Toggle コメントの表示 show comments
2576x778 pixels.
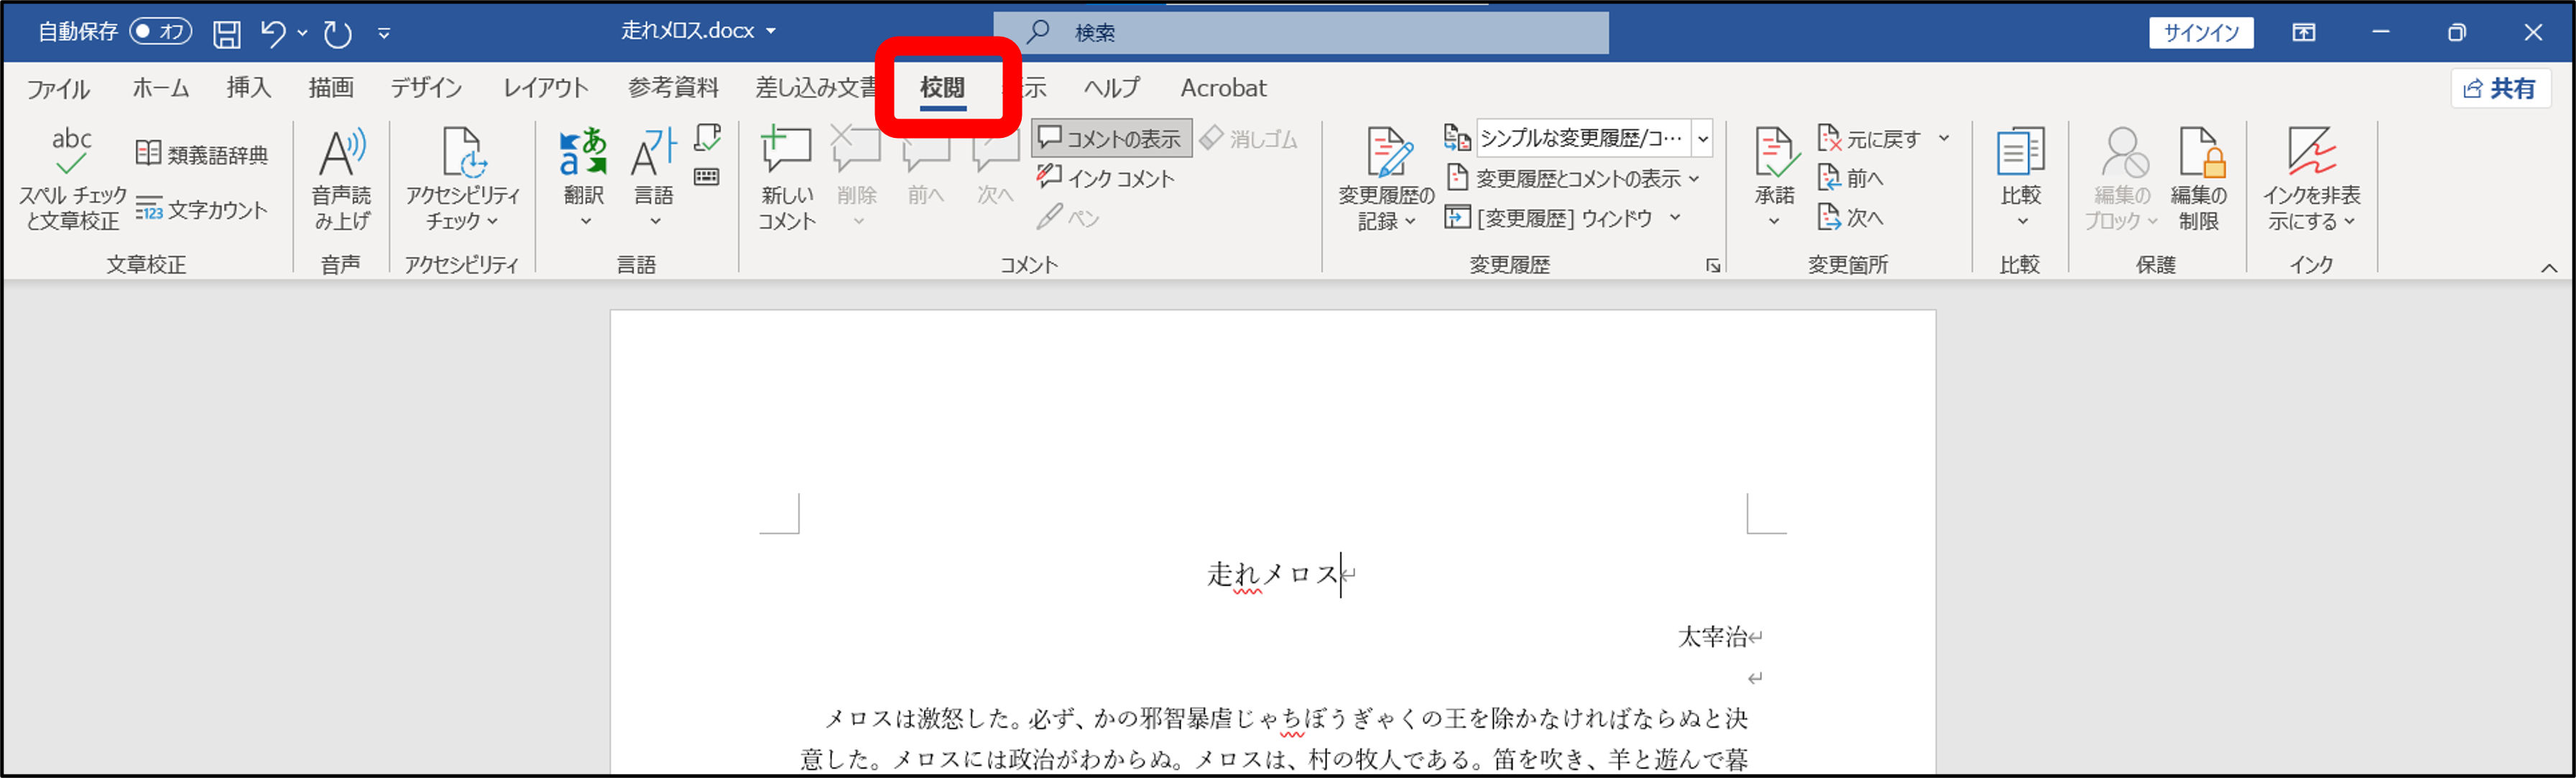coord(1111,139)
